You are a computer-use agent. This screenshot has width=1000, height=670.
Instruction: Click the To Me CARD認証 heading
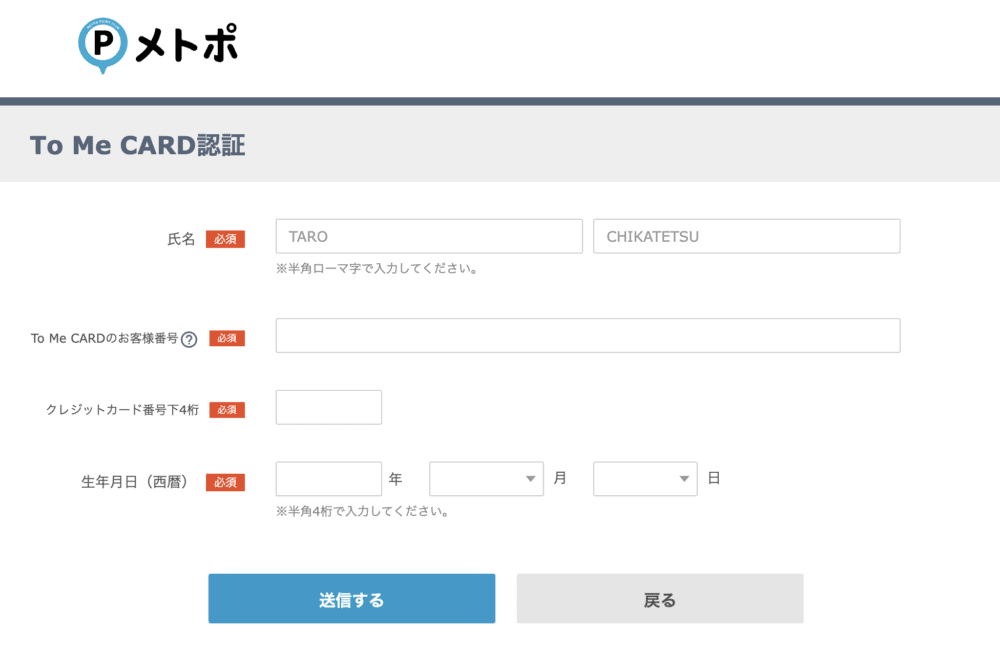point(138,145)
